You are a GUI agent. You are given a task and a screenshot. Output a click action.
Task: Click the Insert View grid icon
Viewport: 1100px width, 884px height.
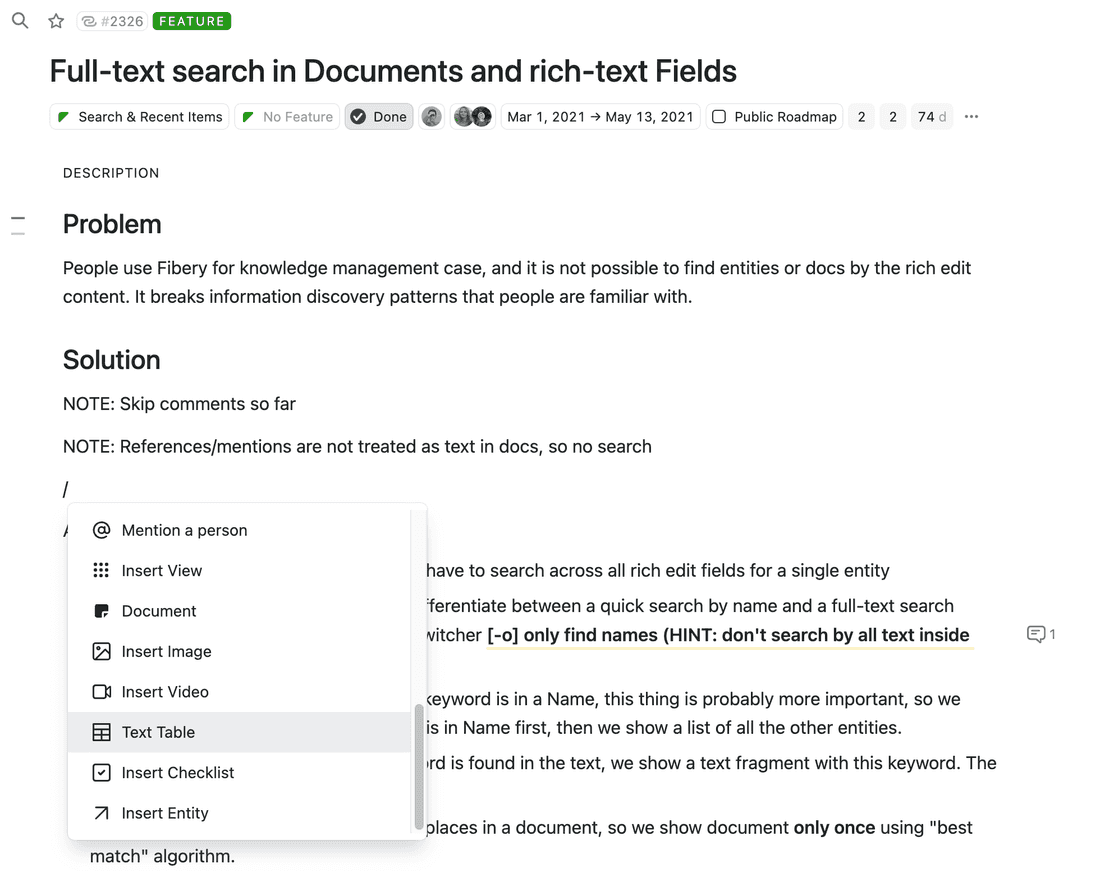pos(101,570)
